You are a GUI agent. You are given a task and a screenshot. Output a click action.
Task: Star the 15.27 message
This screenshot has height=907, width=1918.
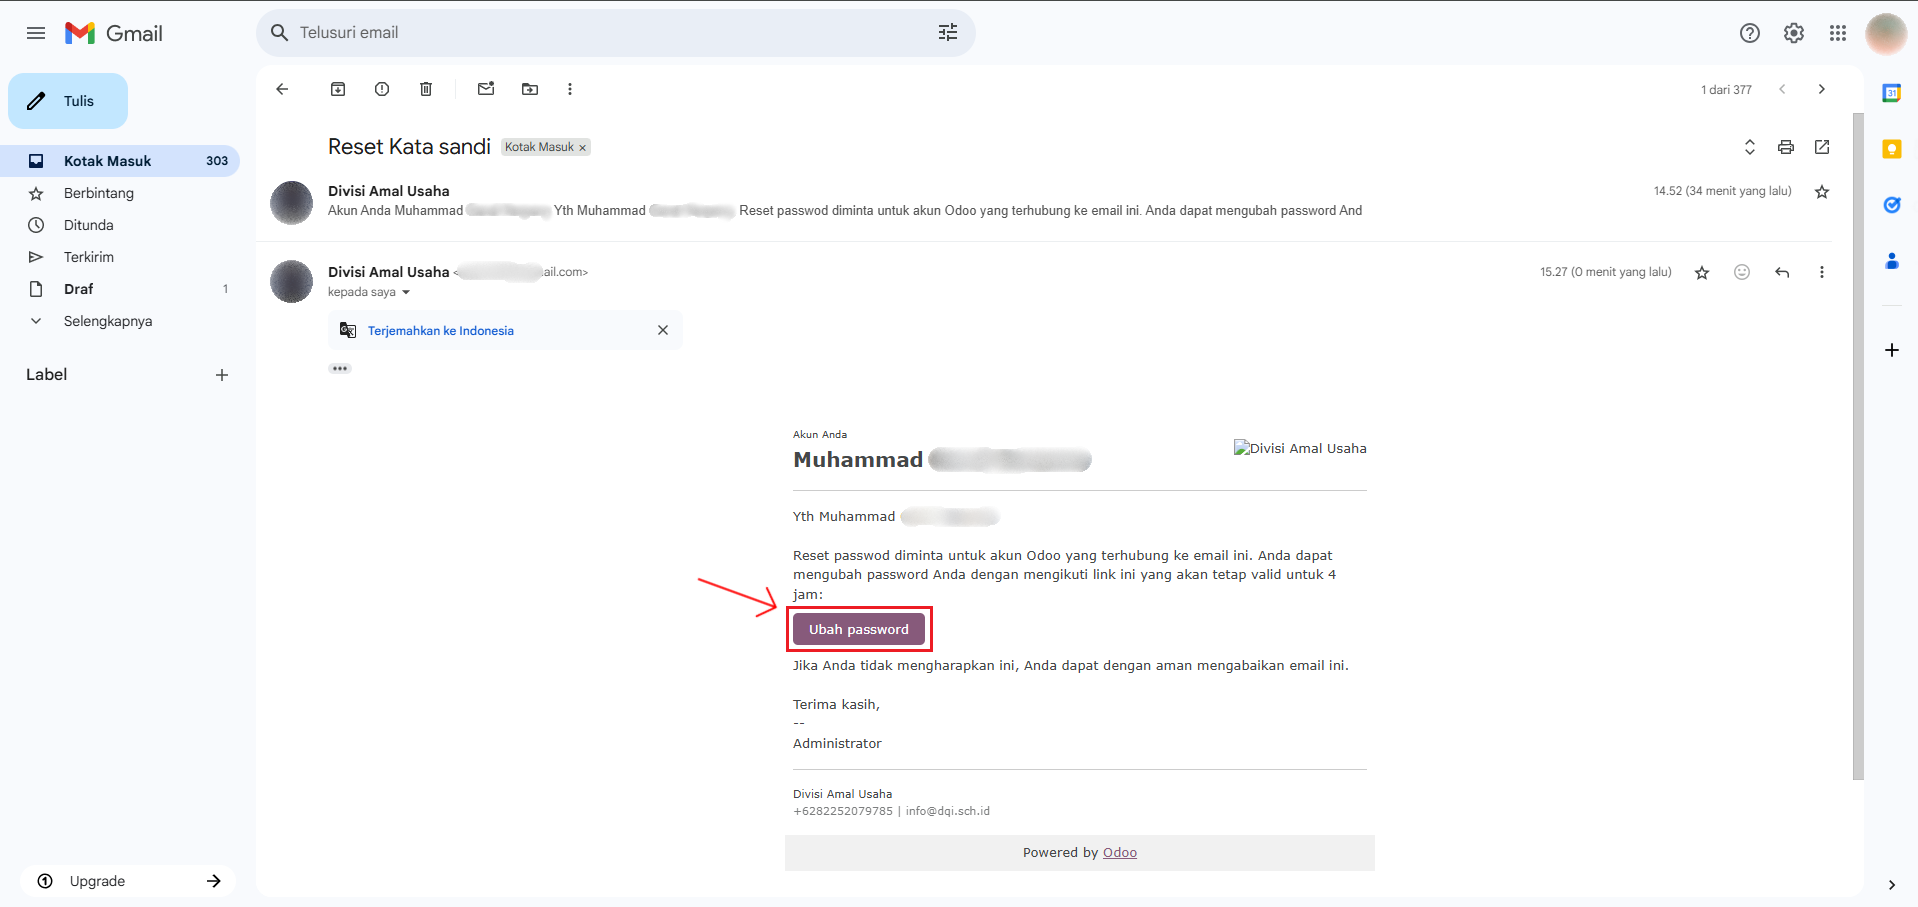point(1702,272)
